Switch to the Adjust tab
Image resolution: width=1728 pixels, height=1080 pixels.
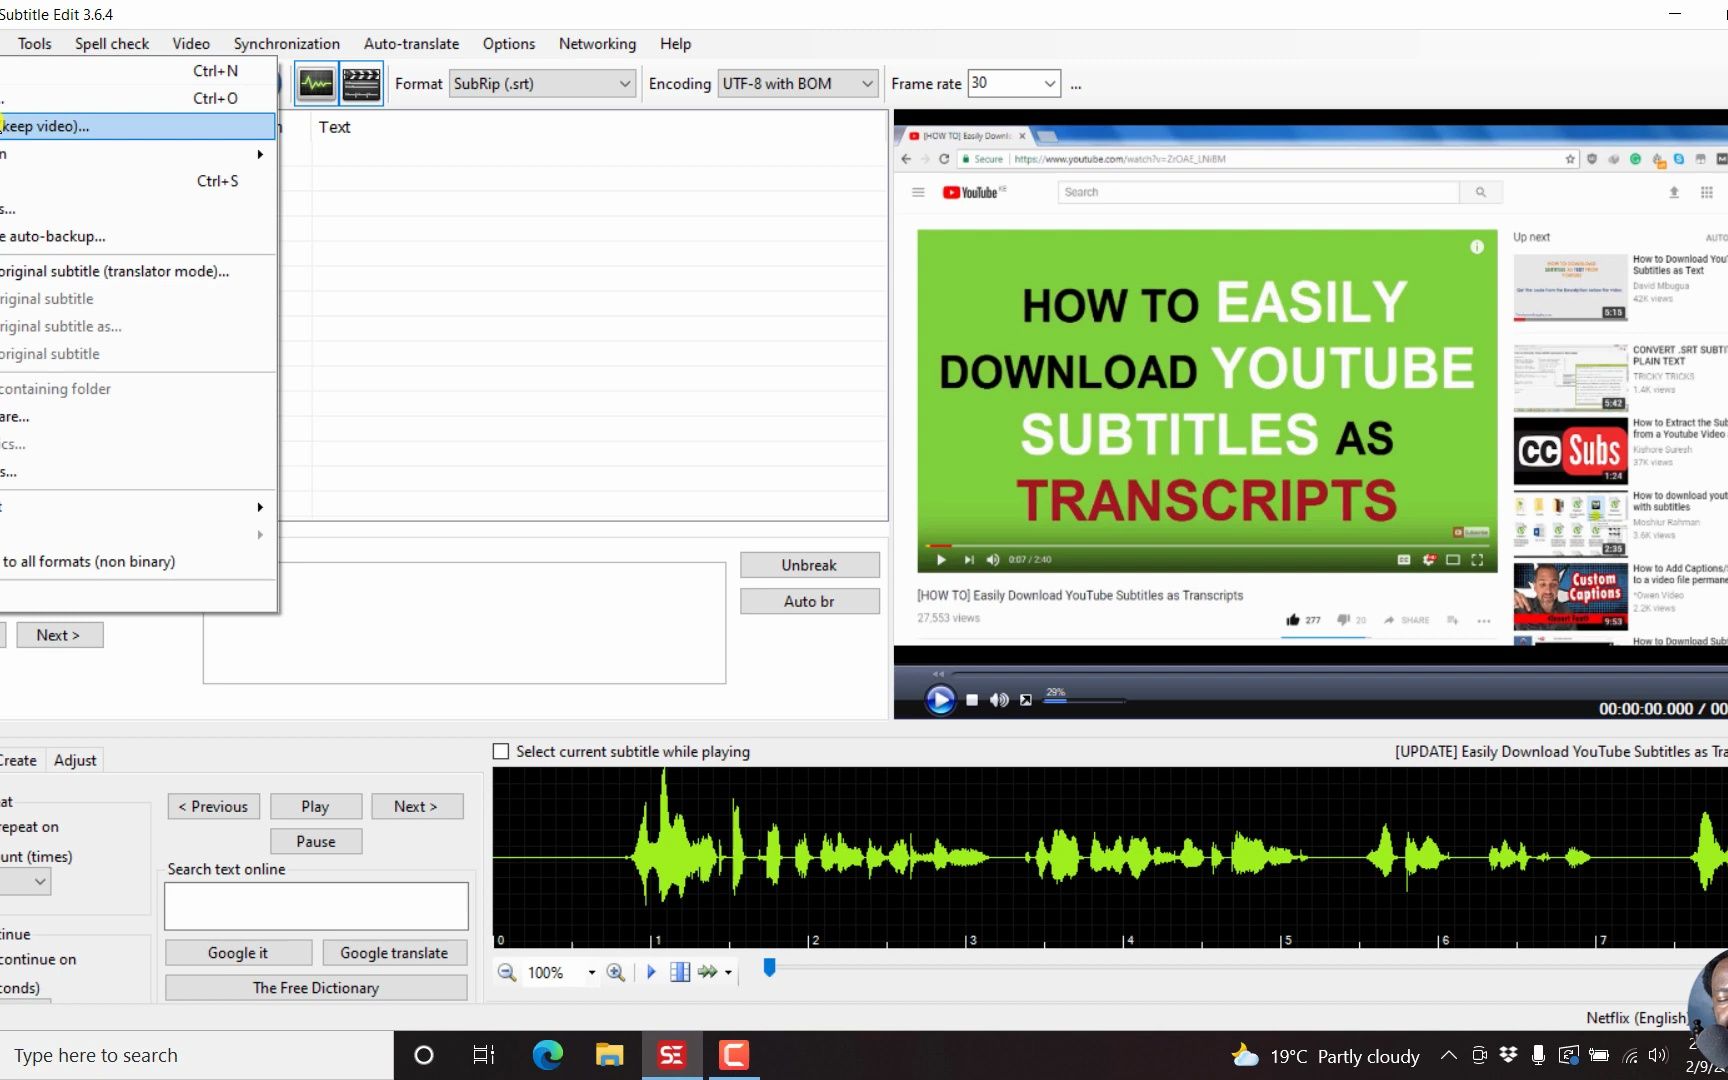pyautogui.click(x=75, y=760)
